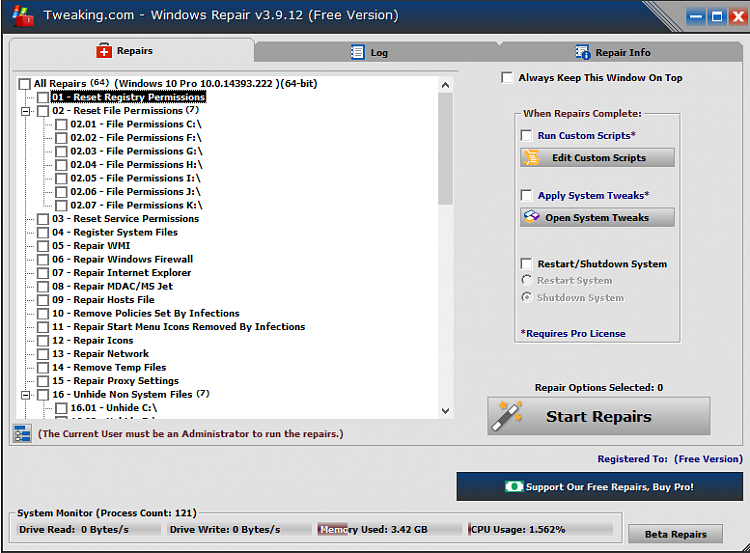The image size is (750, 553).
Task: Click the Open System Tweaks icon
Action: tap(531, 217)
